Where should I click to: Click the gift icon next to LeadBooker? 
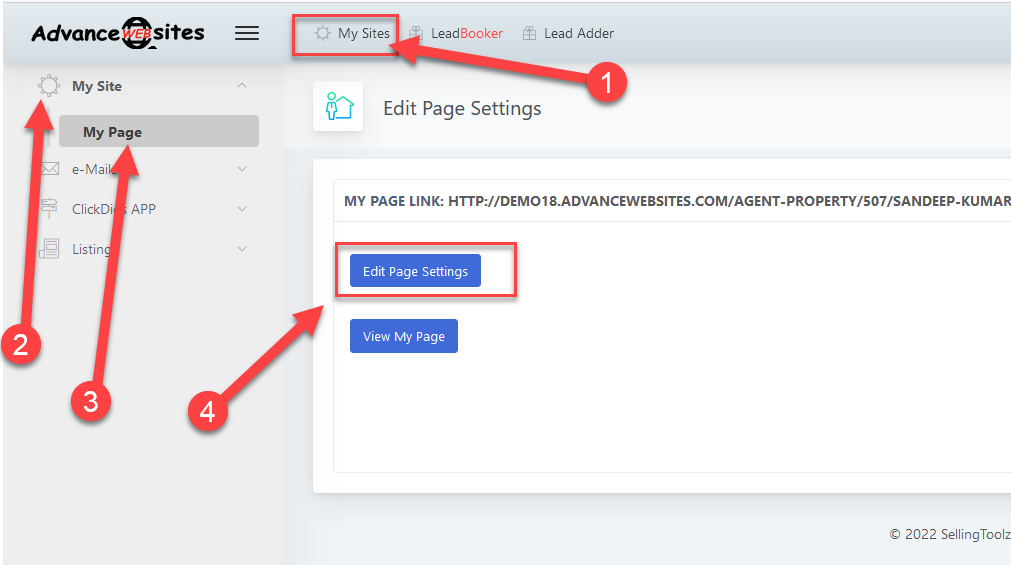click(416, 34)
